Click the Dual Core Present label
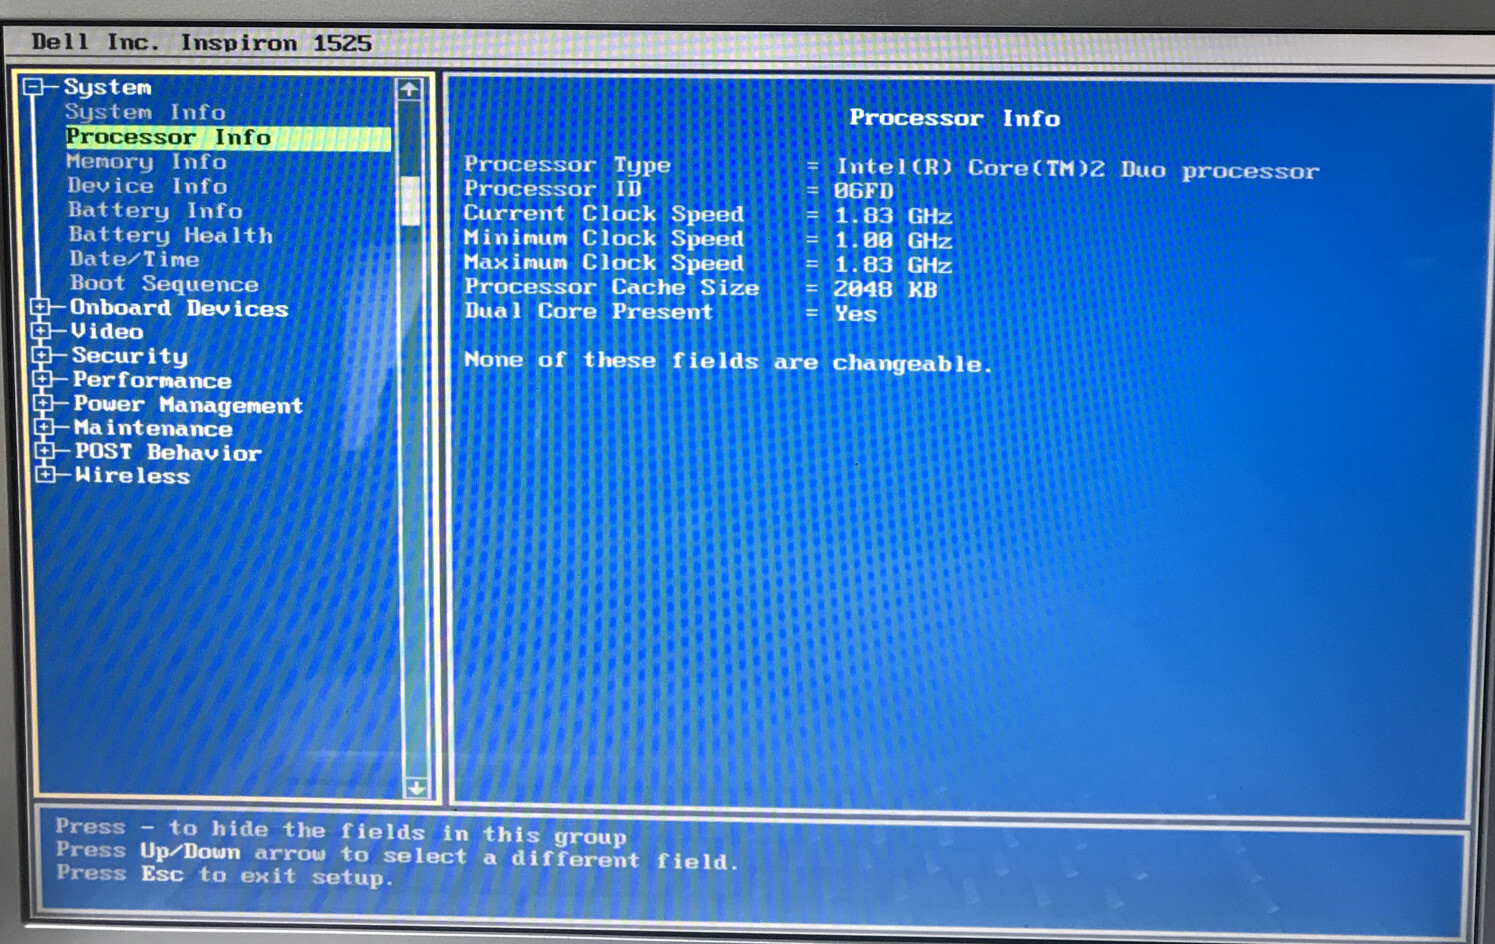The height and width of the screenshot is (944, 1495). pyautogui.click(x=588, y=311)
